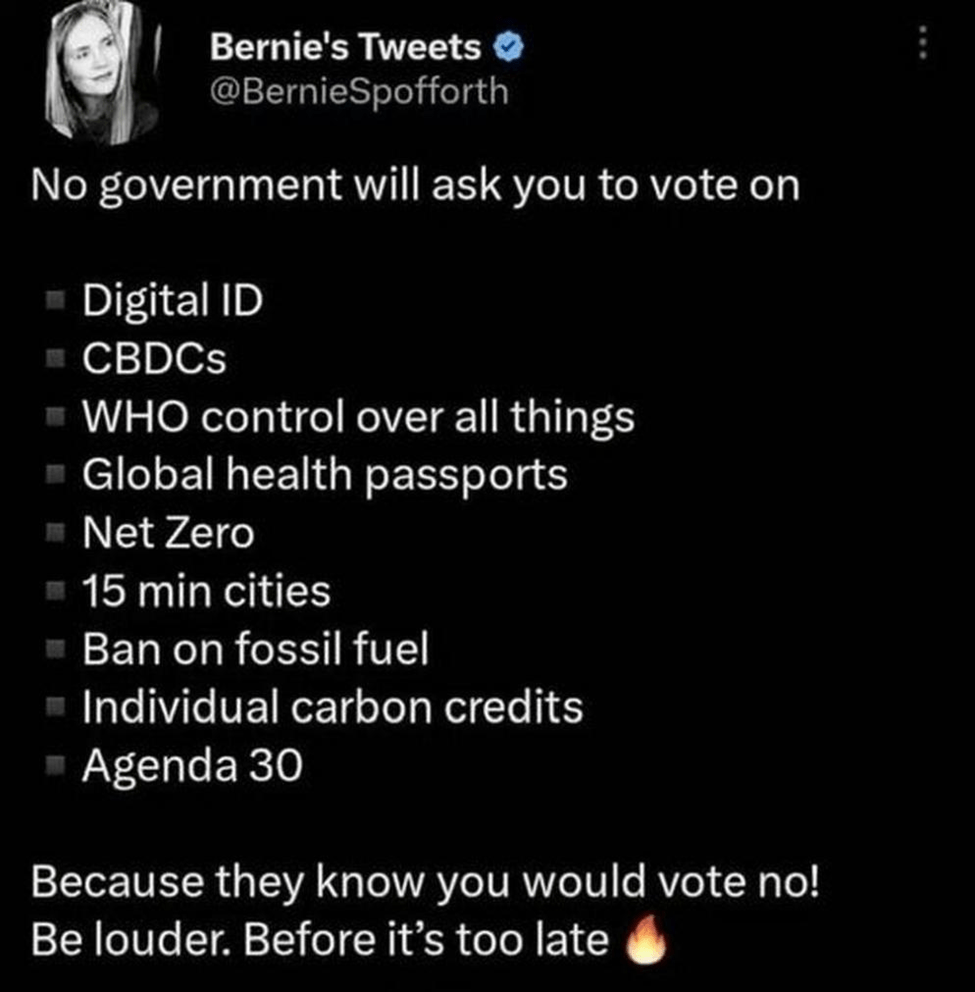Click the Bernie's Tweets display name
The width and height of the screenshot is (975, 992).
click(x=347, y=46)
